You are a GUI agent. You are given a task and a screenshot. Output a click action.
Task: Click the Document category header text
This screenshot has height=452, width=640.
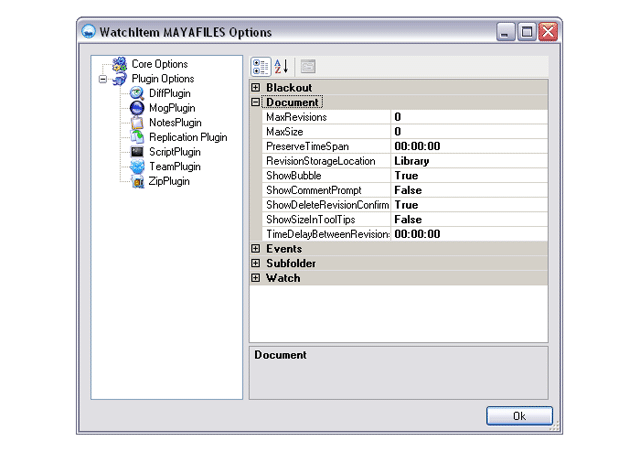pyautogui.click(x=292, y=102)
